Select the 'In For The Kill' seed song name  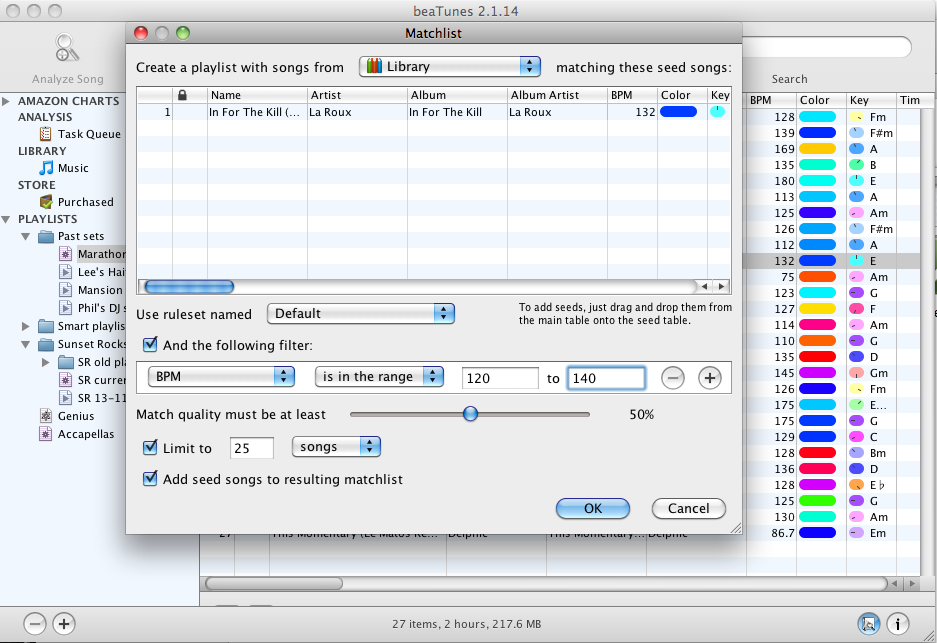(255, 112)
